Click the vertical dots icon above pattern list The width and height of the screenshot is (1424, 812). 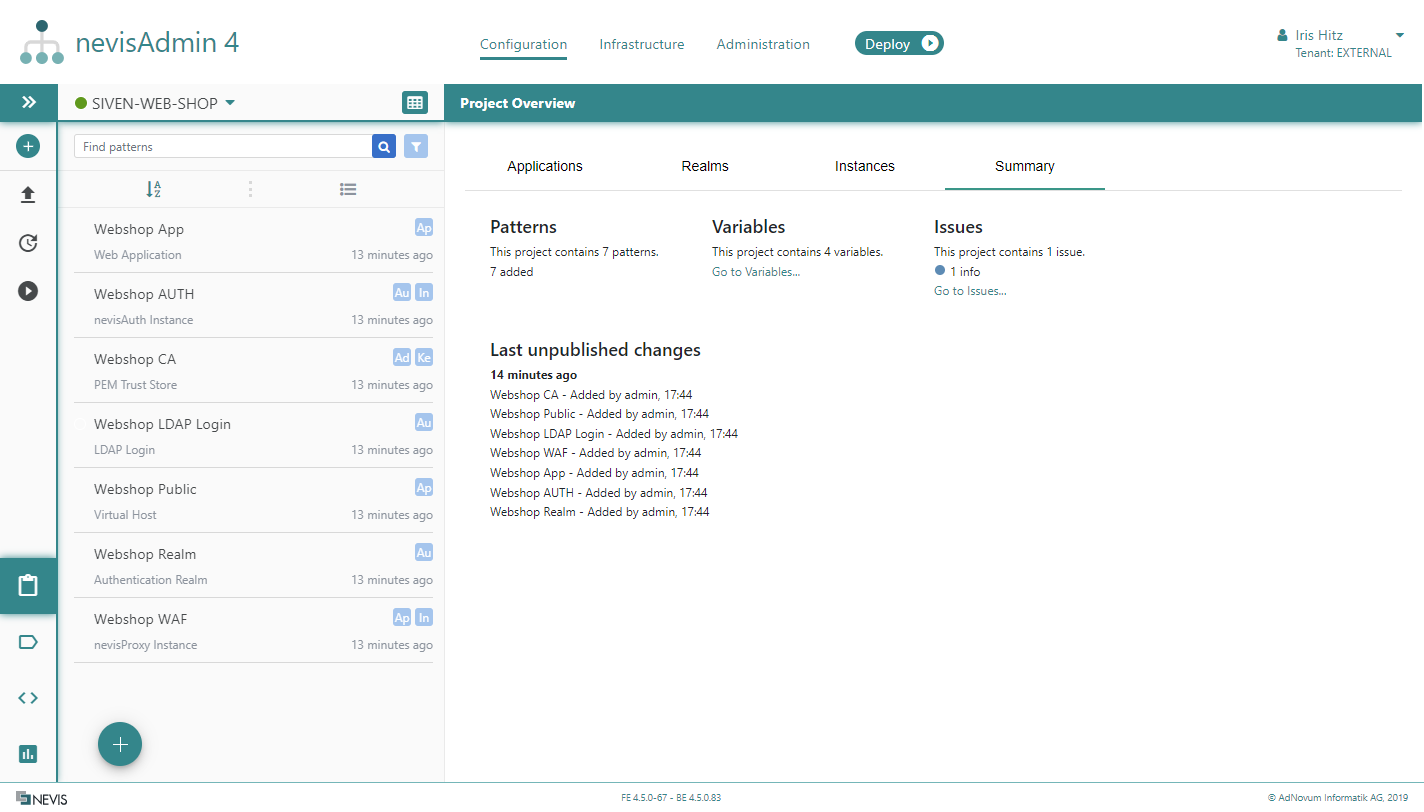[x=250, y=189]
